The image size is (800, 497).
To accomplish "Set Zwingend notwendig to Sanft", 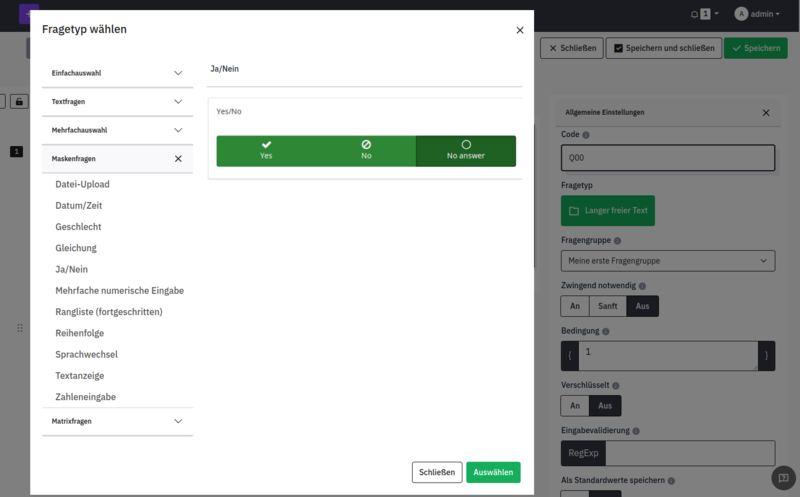I will coord(608,307).
